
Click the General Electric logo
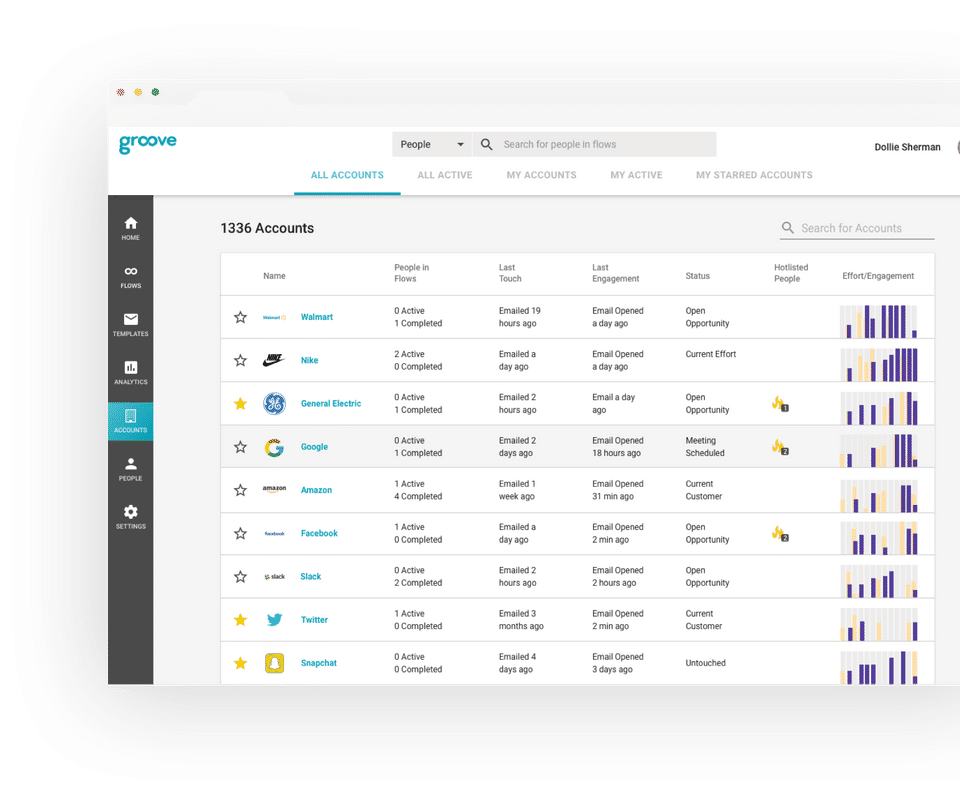coord(274,404)
